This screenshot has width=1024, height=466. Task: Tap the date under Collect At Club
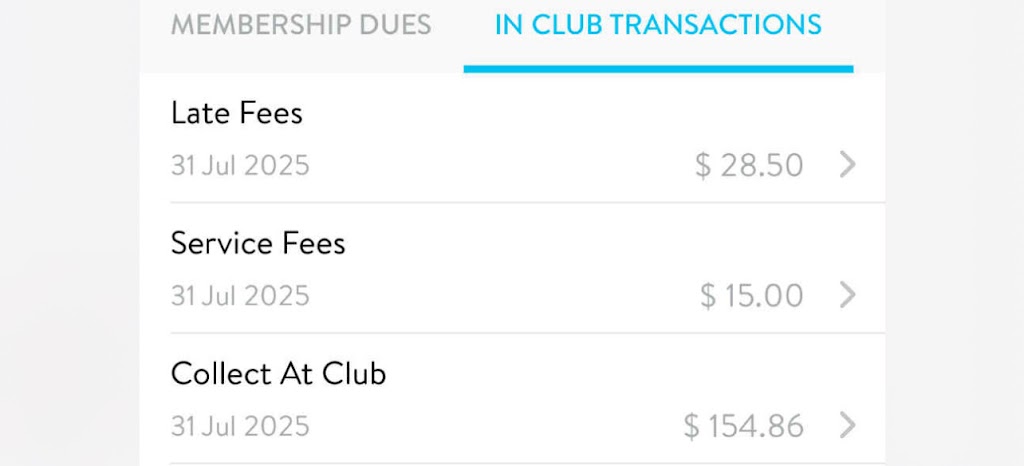pos(240,427)
